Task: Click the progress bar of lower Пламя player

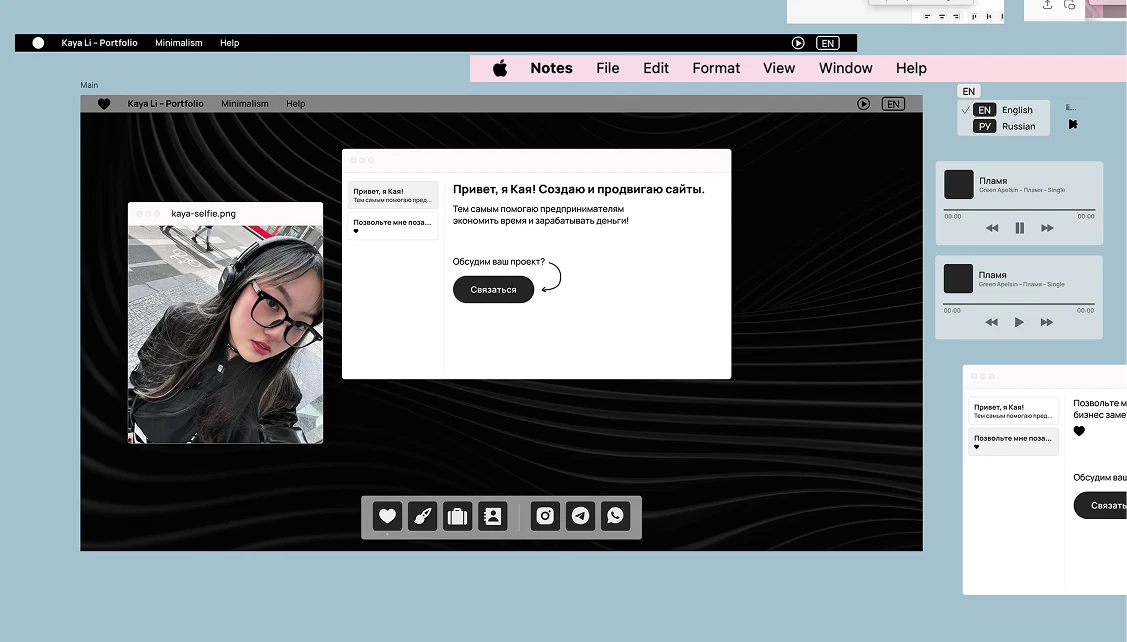Action: point(1019,304)
